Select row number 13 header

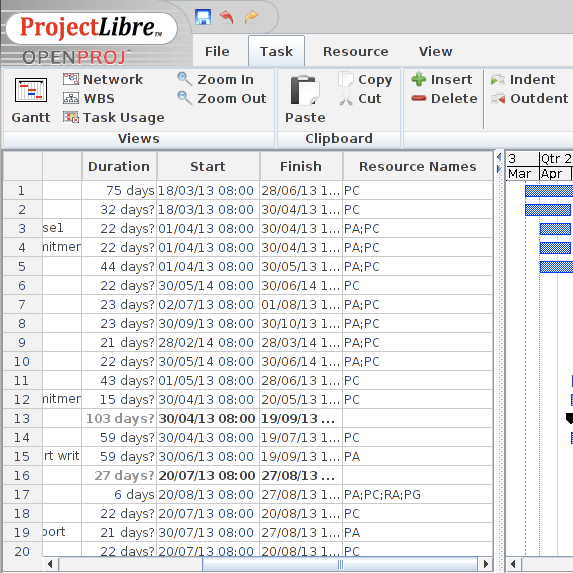coord(22,418)
